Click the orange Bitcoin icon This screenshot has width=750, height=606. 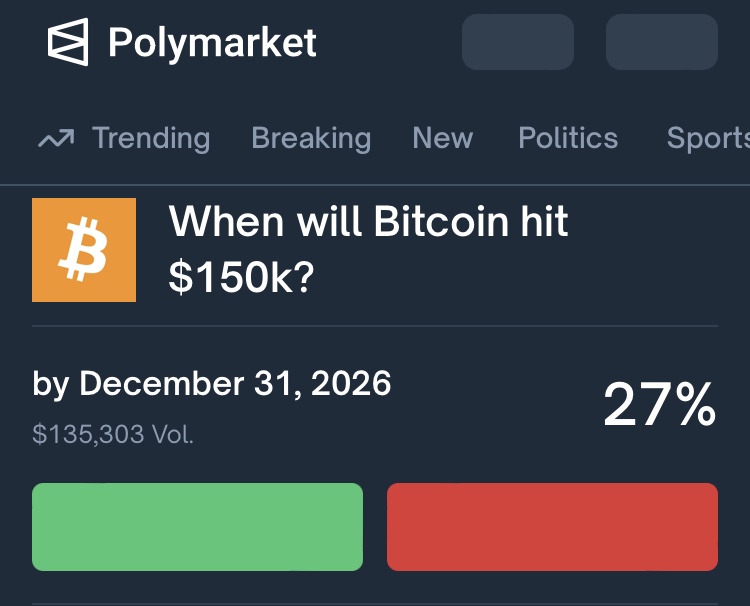pos(84,250)
